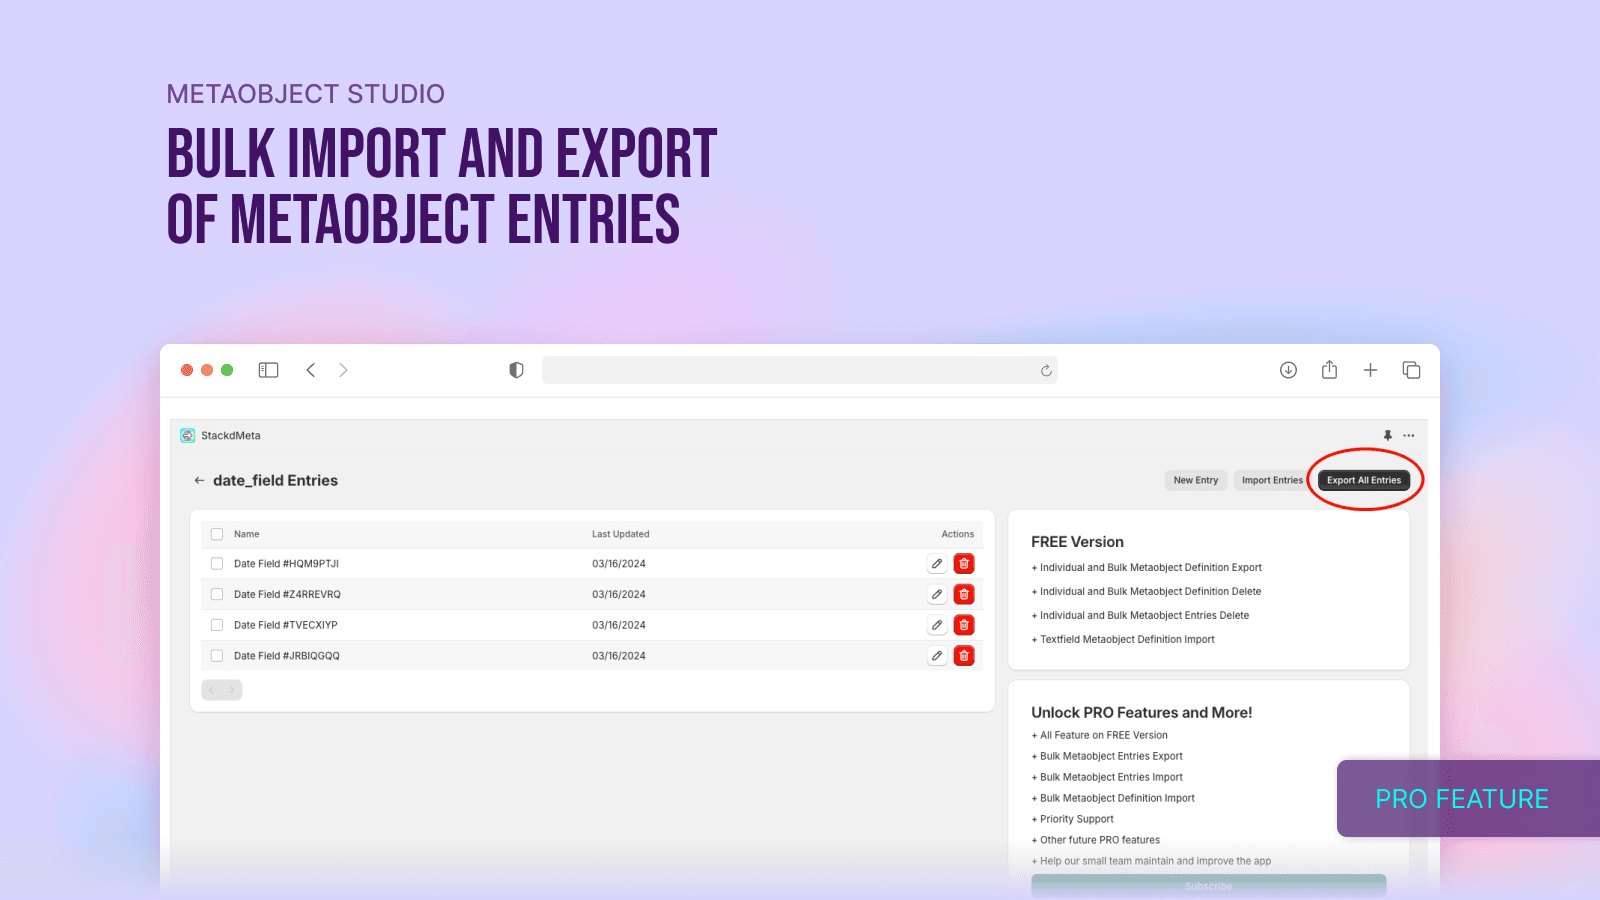
Task: Click the StackdMeta app logo
Action: pos(187,435)
